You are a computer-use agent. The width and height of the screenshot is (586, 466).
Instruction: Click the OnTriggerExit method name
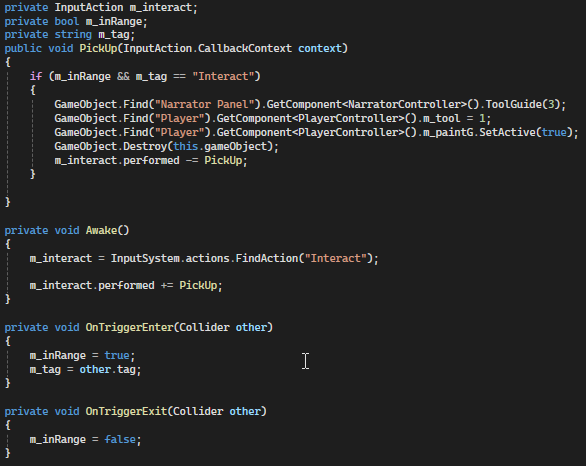(x=126, y=411)
